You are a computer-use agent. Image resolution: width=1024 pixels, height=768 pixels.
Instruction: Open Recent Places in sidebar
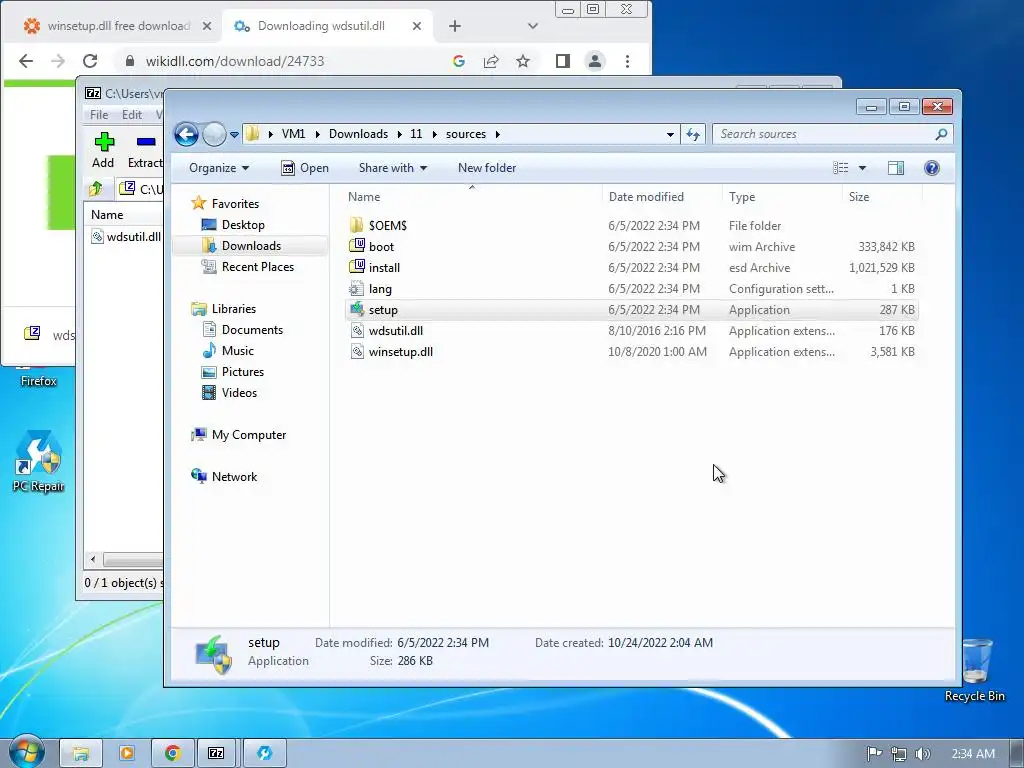[x=257, y=266]
